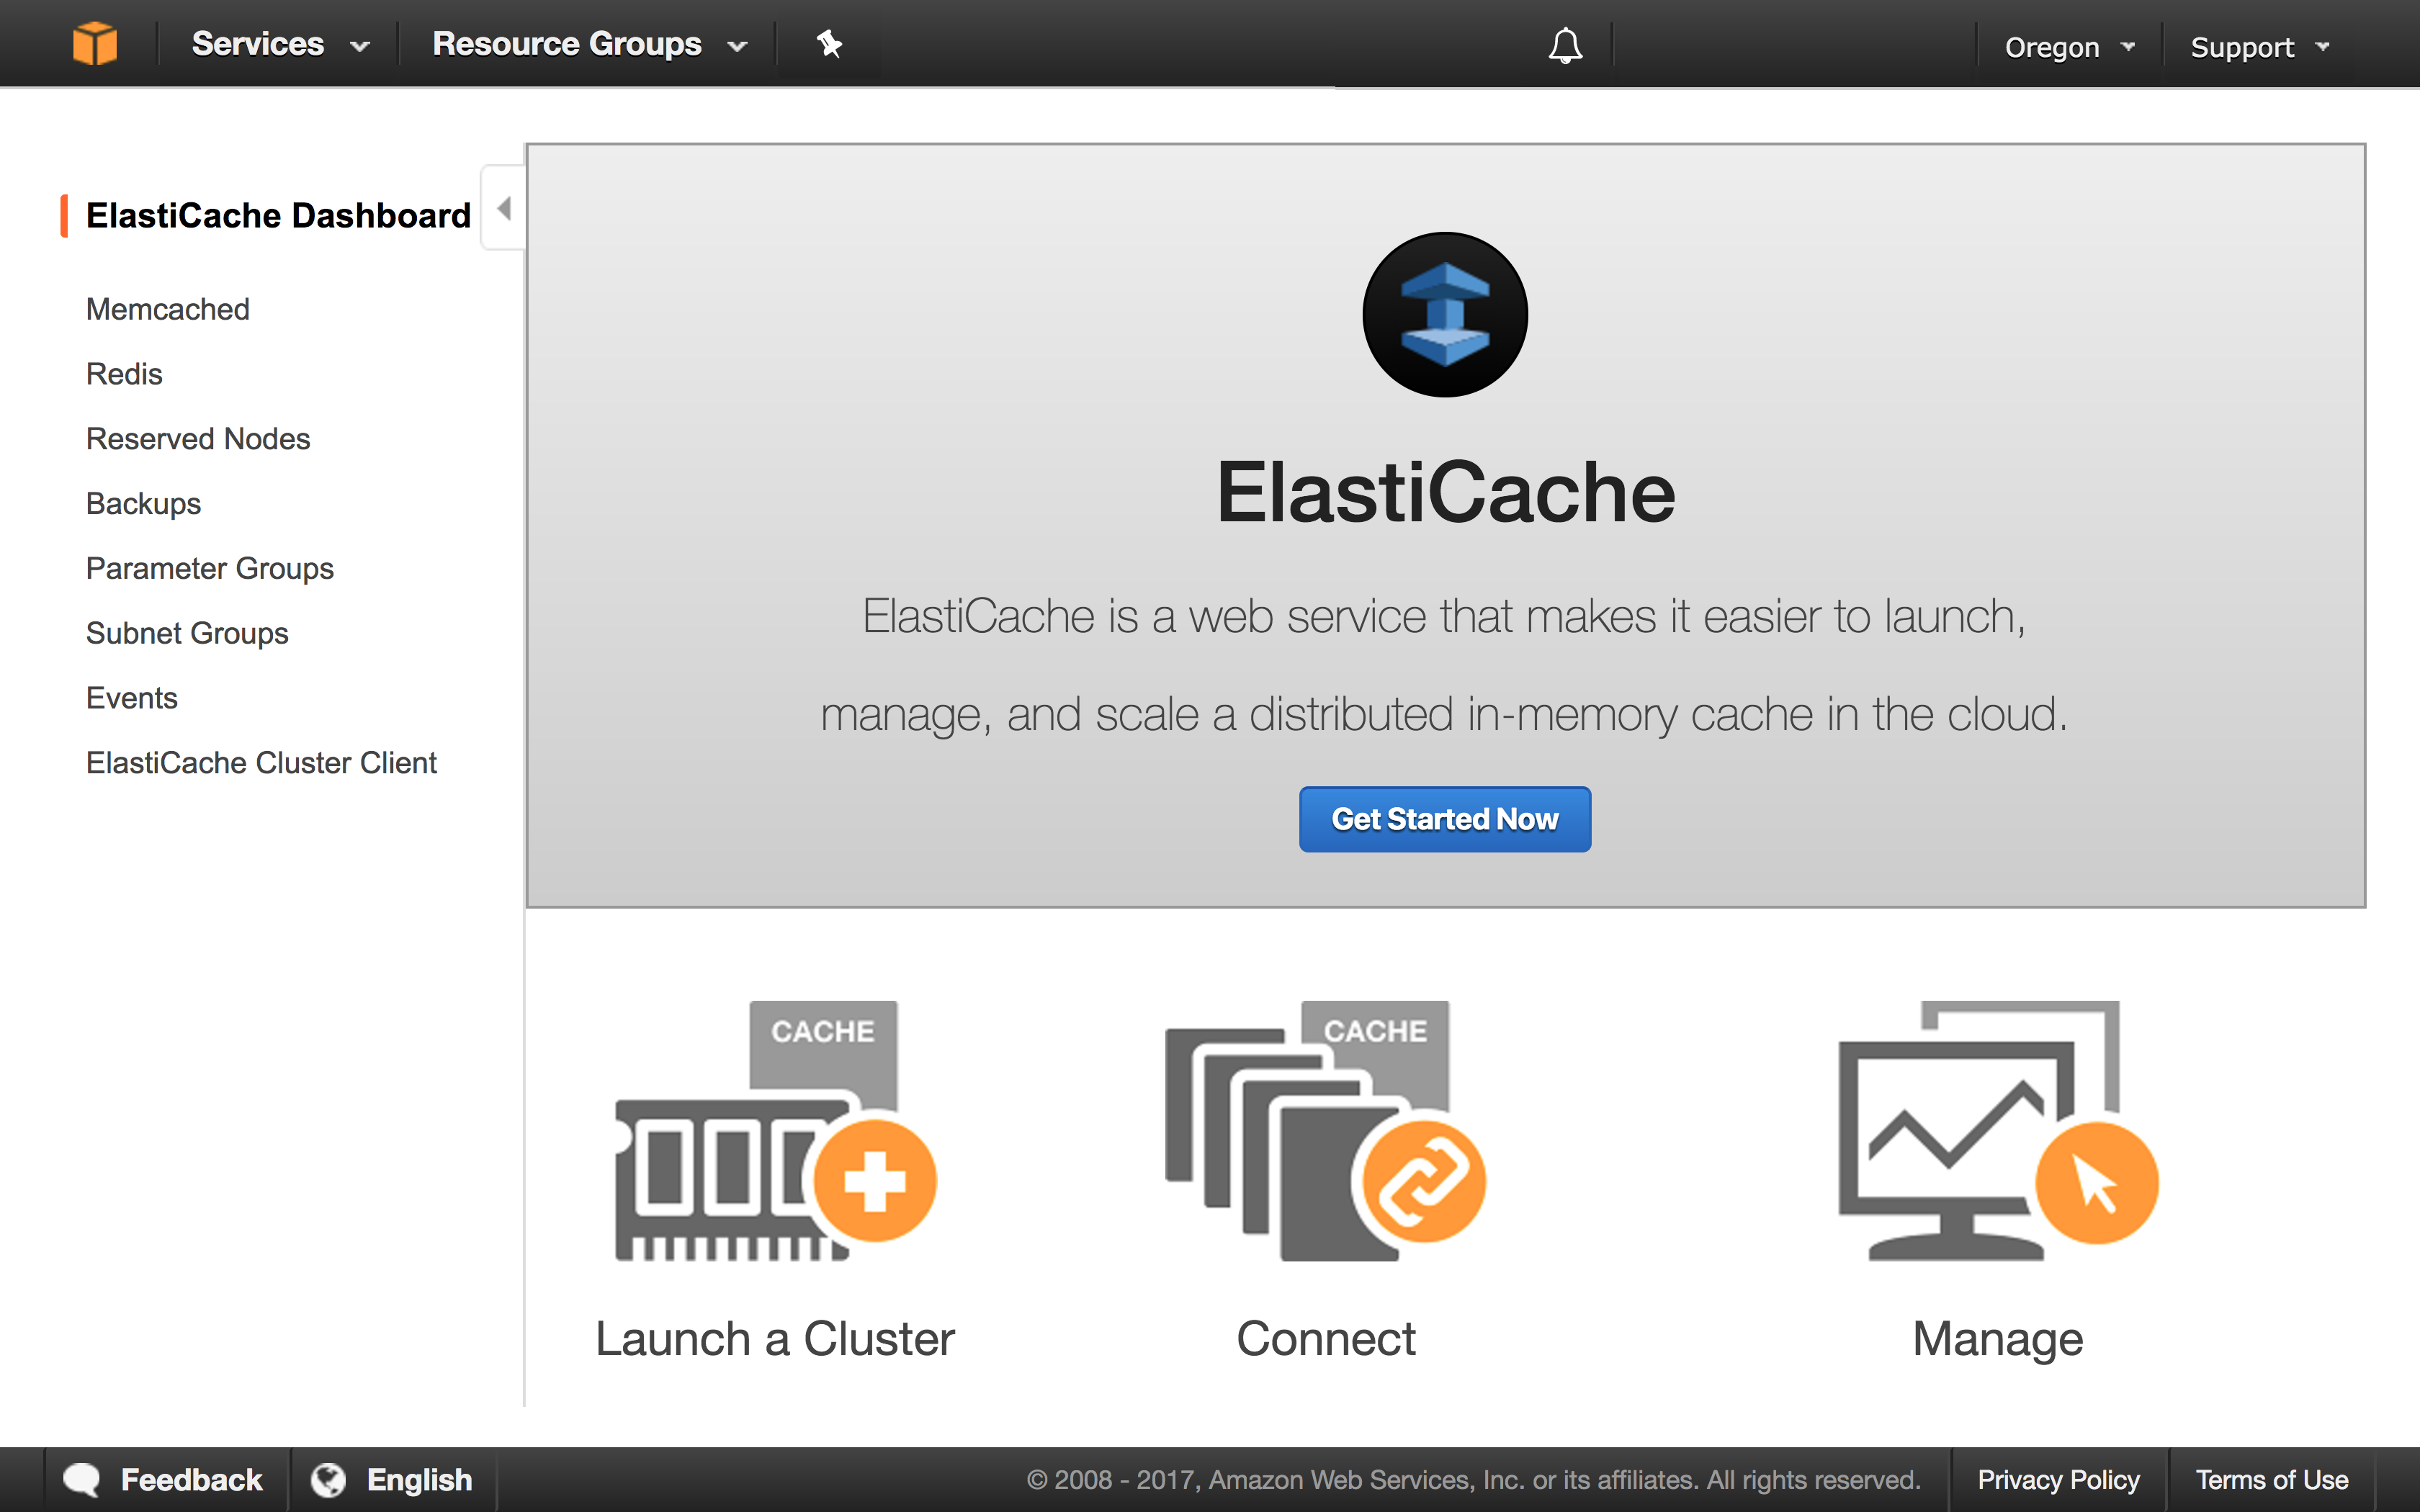Viewport: 2420px width, 1512px height.
Task: Open the Backups section
Action: (143, 504)
